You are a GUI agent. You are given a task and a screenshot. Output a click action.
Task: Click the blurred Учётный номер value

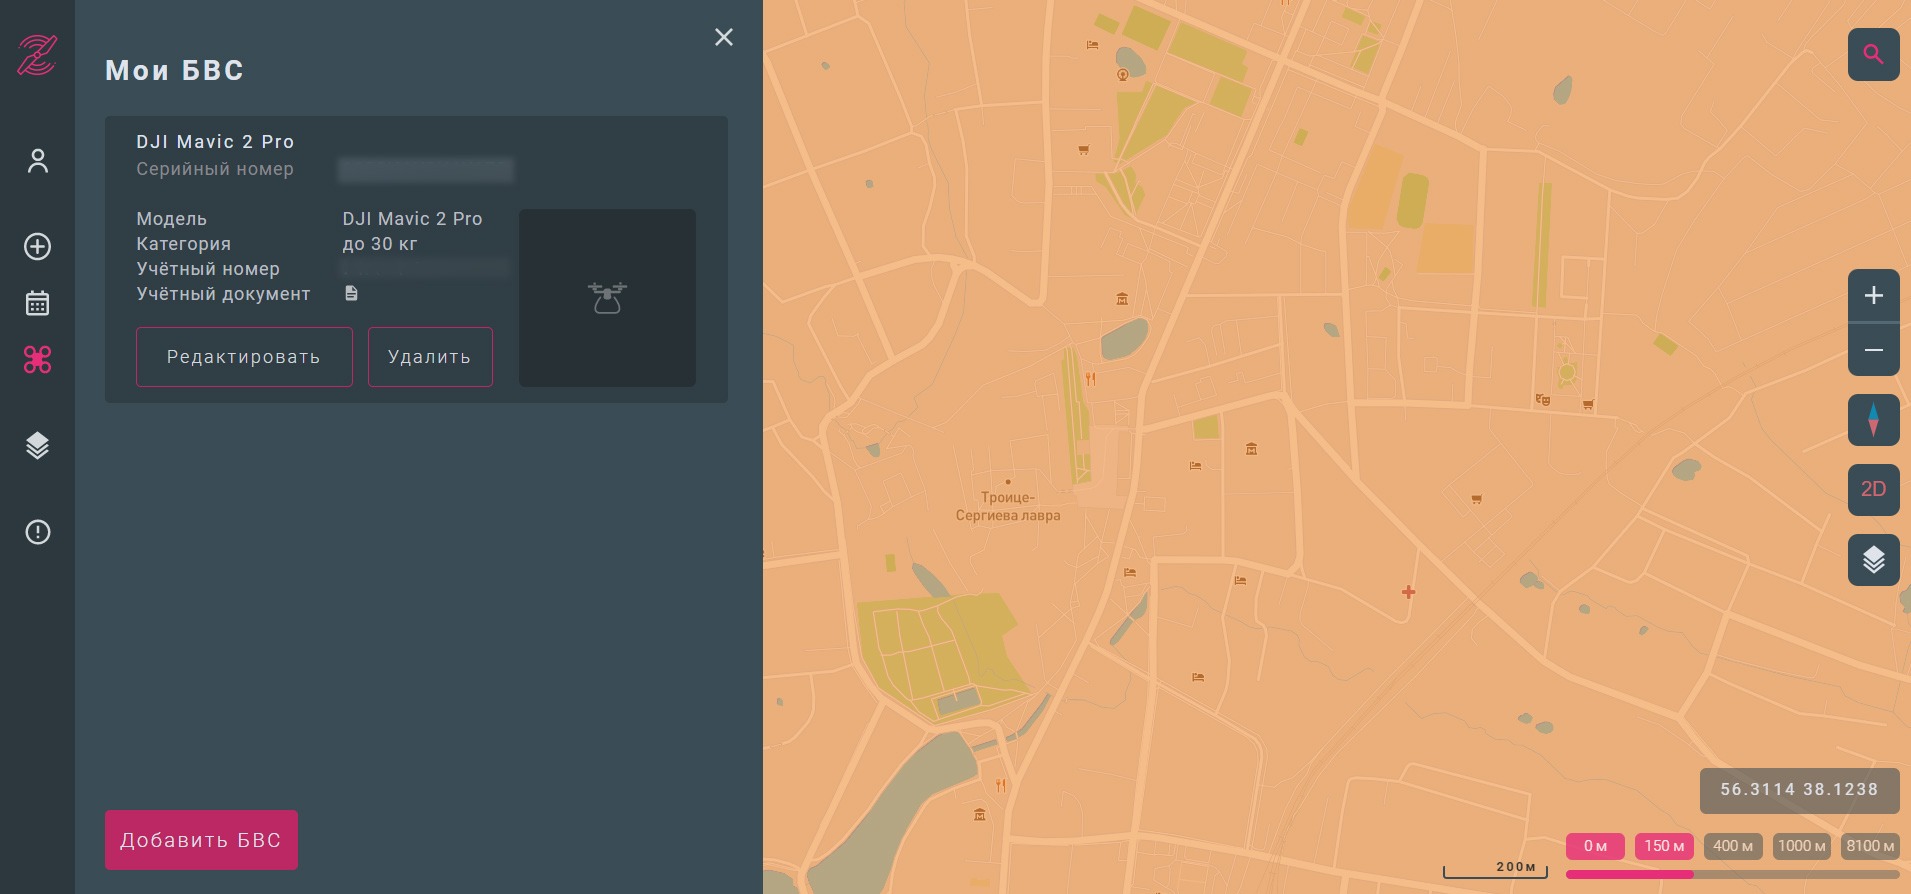[426, 268]
